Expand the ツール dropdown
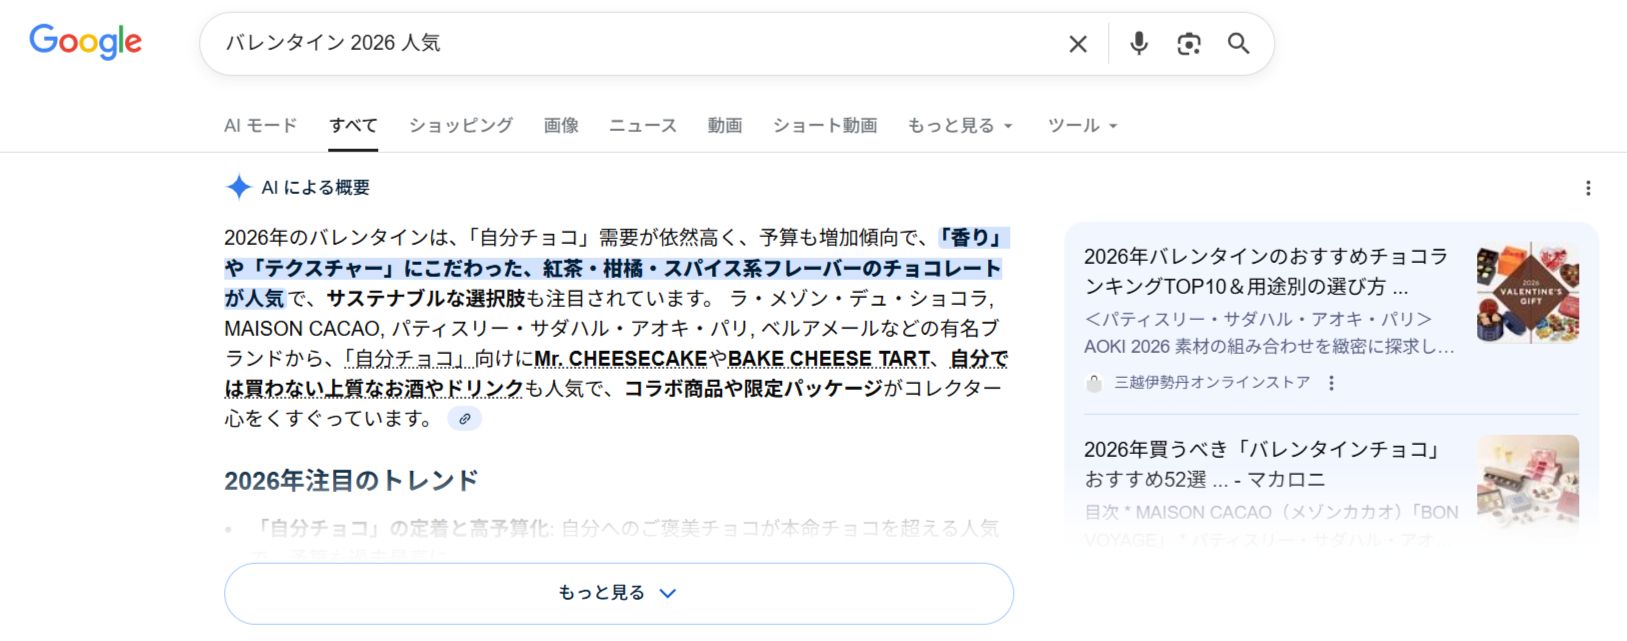Image resolution: width=1627 pixels, height=641 pixels. pyautogui.click(x=1082, y=126)
